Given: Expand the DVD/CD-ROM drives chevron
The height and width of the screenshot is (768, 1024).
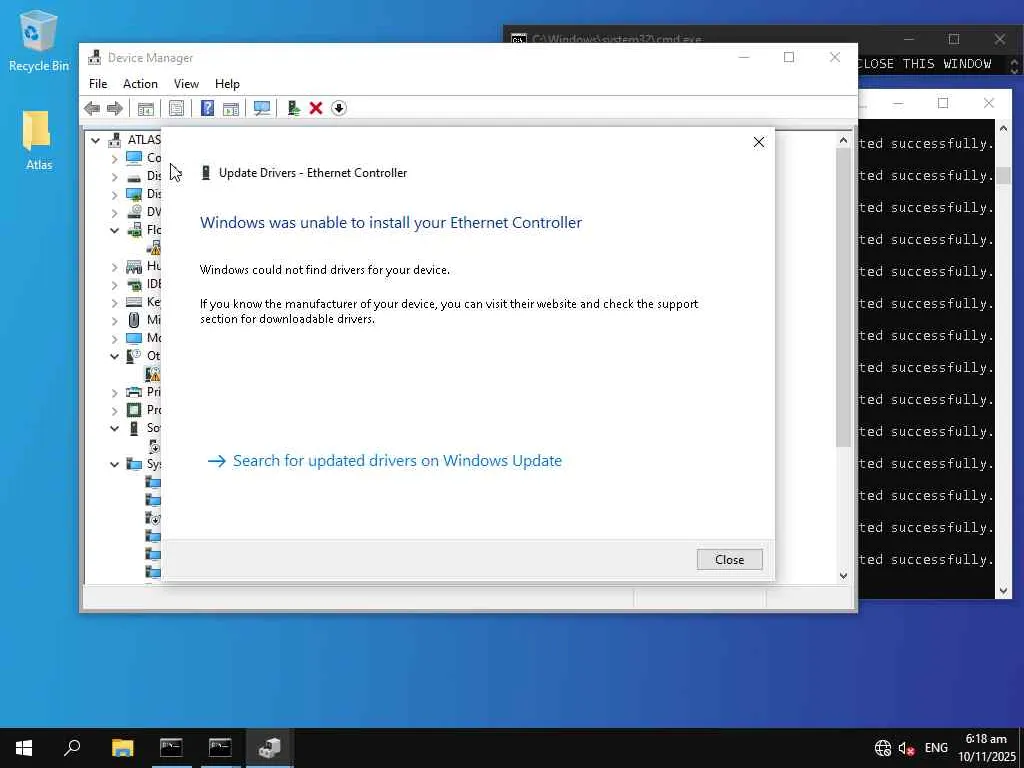Looking at the screenshot, I should pyautogui.click(x=114, y=213).
